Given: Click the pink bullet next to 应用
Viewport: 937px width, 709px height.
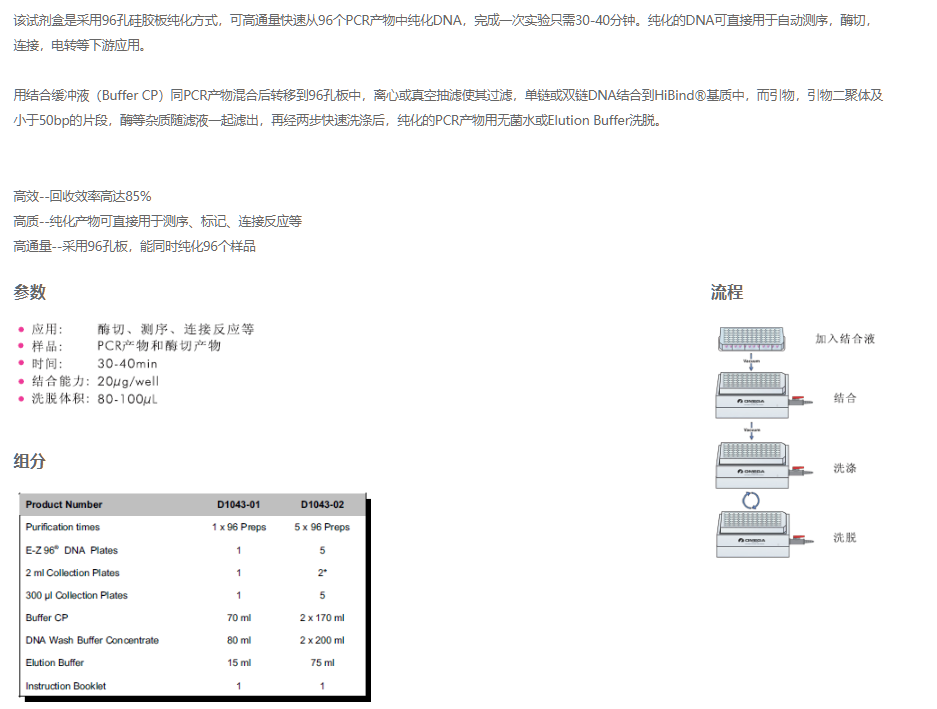Looking at the screenshot, I should [x=21, y=329].
